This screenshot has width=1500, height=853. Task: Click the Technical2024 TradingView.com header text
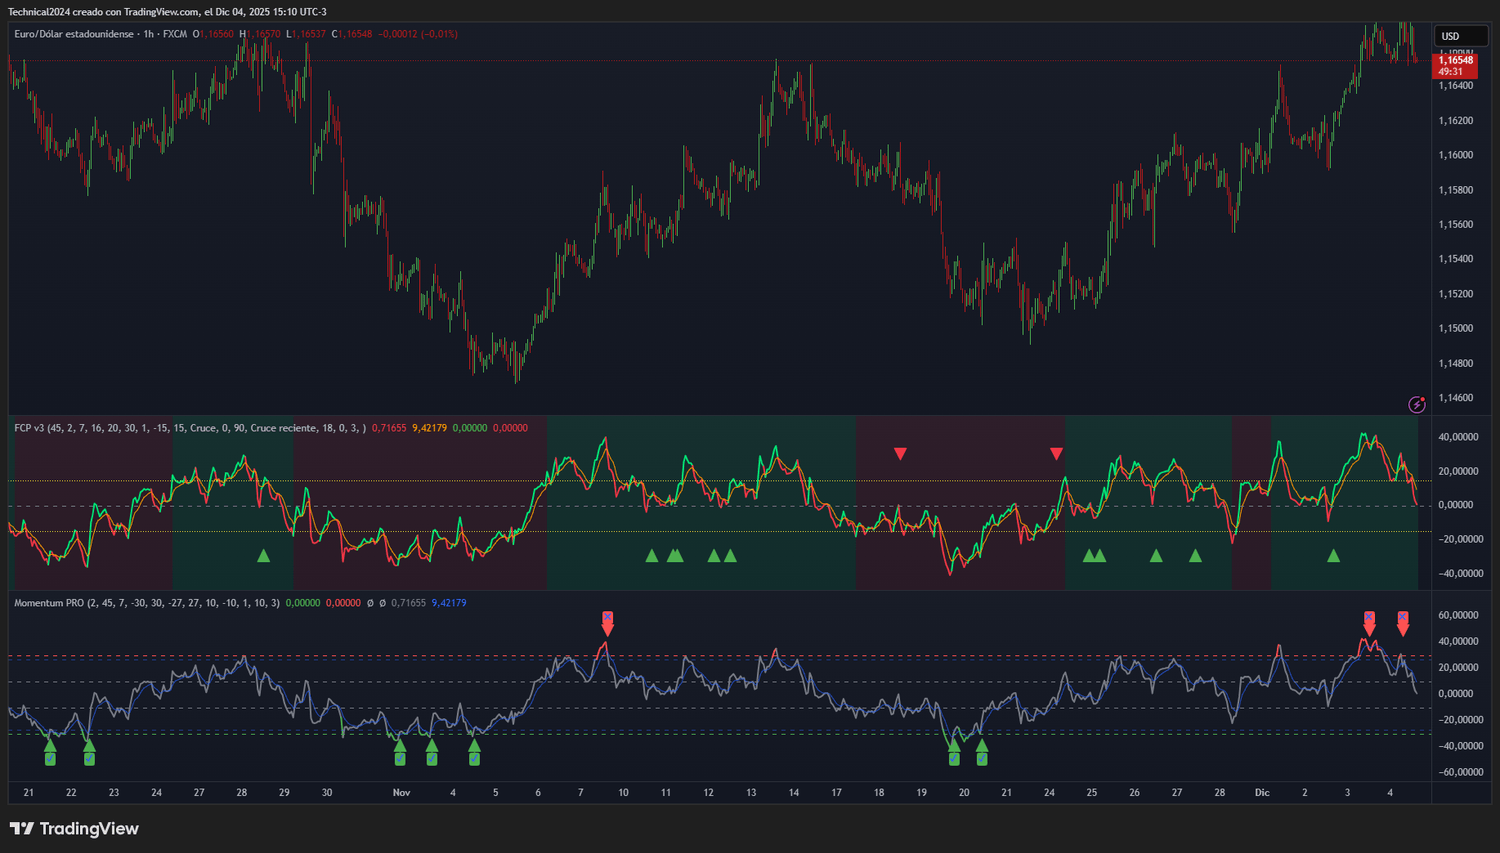[167, 12]
